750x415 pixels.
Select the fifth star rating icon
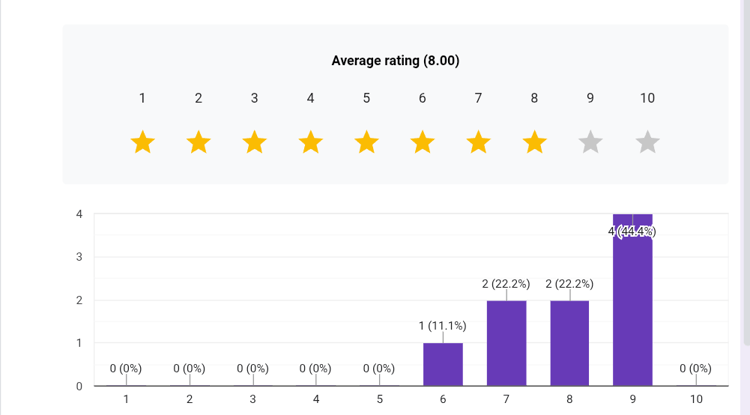pos(367,143)
